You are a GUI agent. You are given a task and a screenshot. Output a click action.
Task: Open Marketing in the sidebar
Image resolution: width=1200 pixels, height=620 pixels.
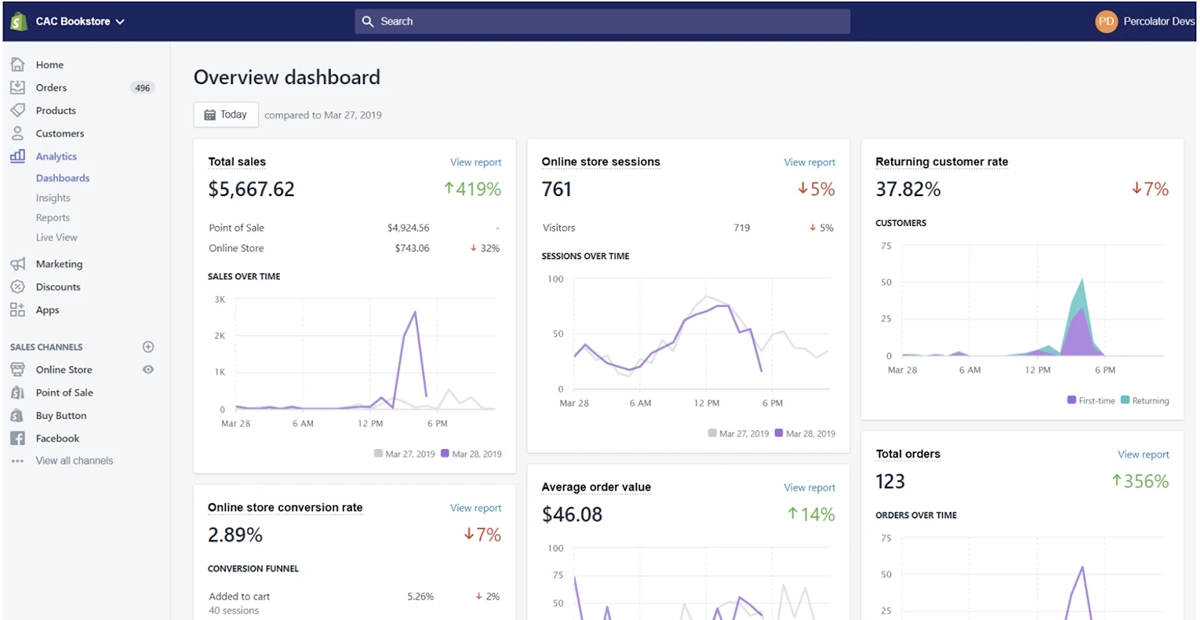[59, 264]
